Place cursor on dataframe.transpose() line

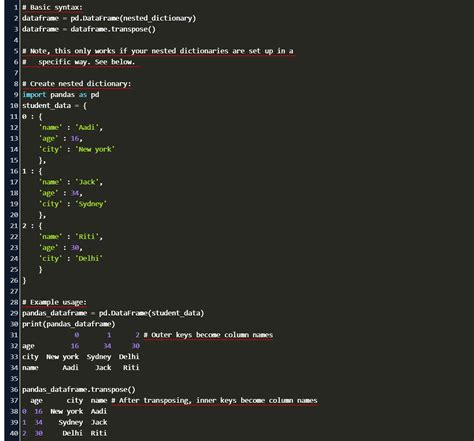point(89,29)
